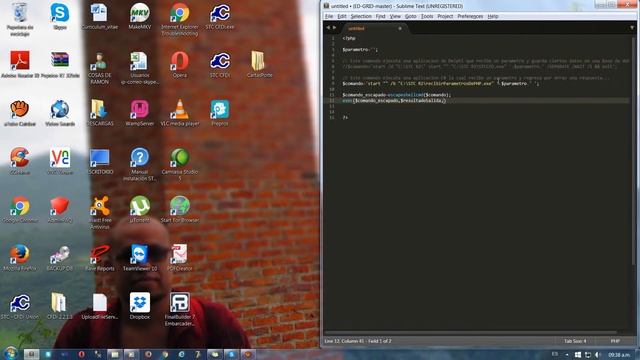Viewport: 640px width, 360px height.
Task: Open the Selection menu
Action: coord(361,16)
